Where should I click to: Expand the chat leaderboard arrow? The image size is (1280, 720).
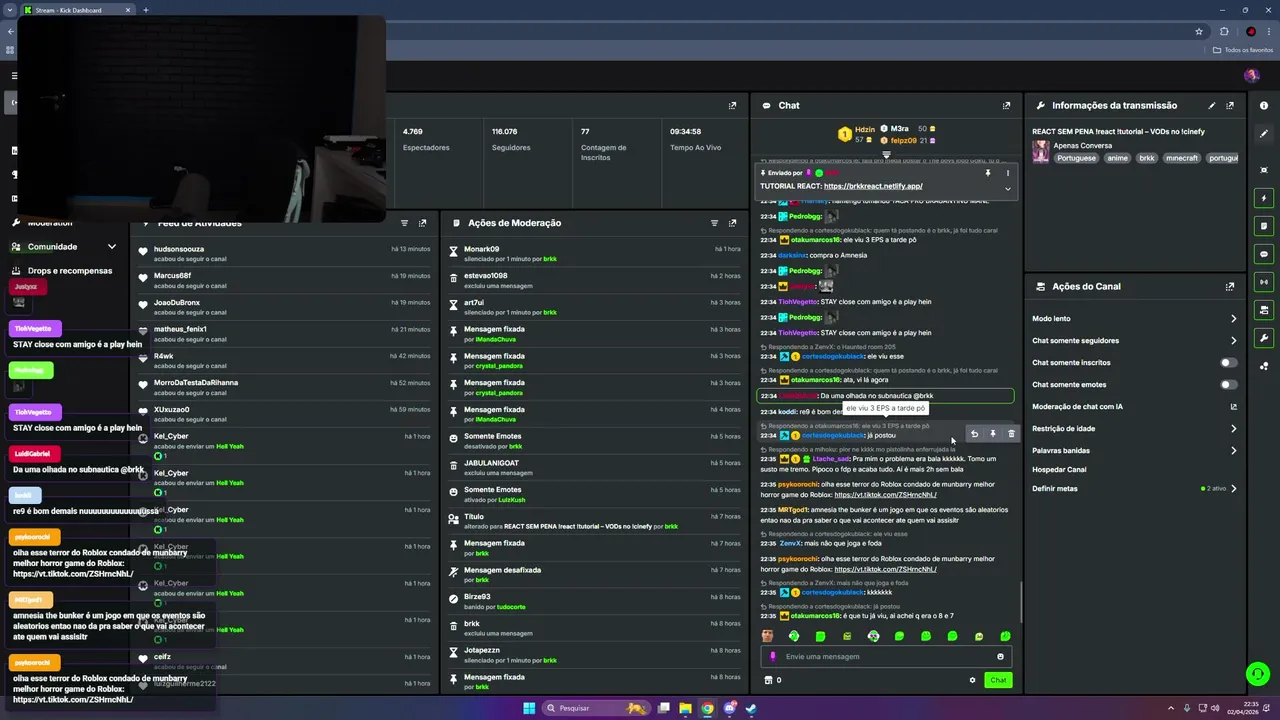pos(886,155)
